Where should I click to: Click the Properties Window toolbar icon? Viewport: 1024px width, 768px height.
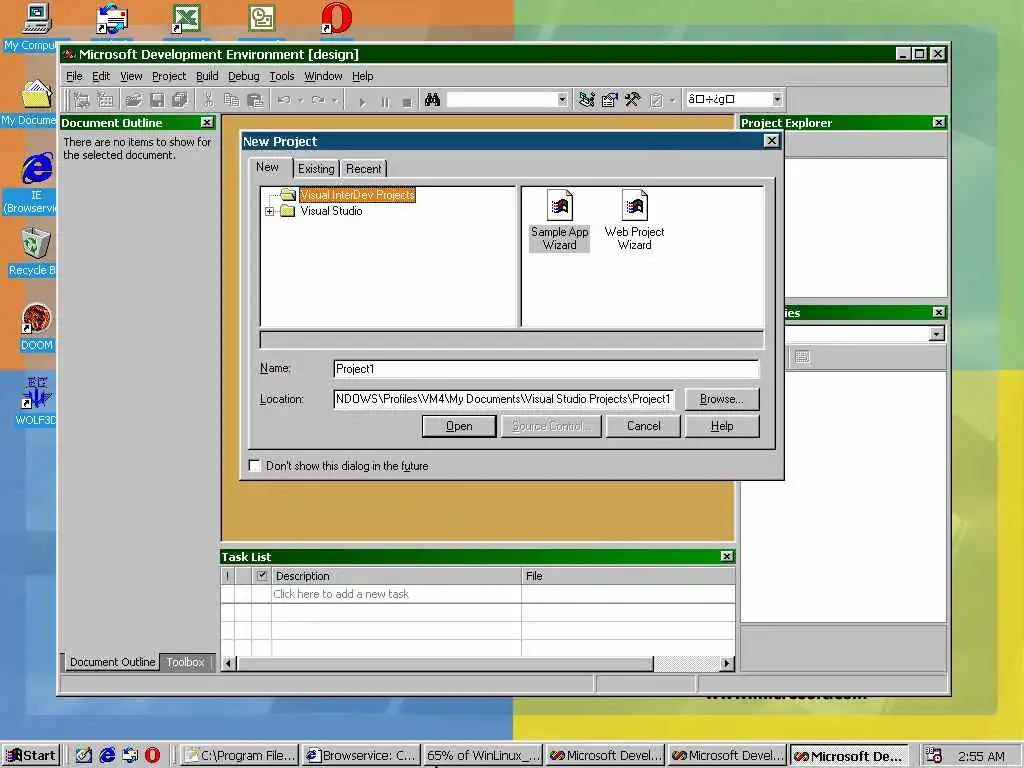point(609,100)
